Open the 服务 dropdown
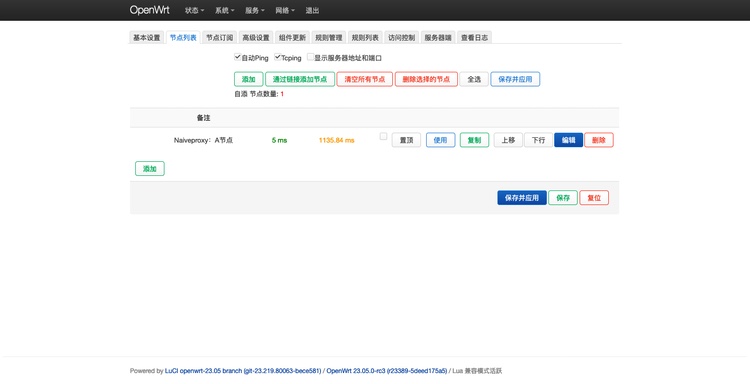The width and height of the screenshot is (750, 384). pos(254,11)
